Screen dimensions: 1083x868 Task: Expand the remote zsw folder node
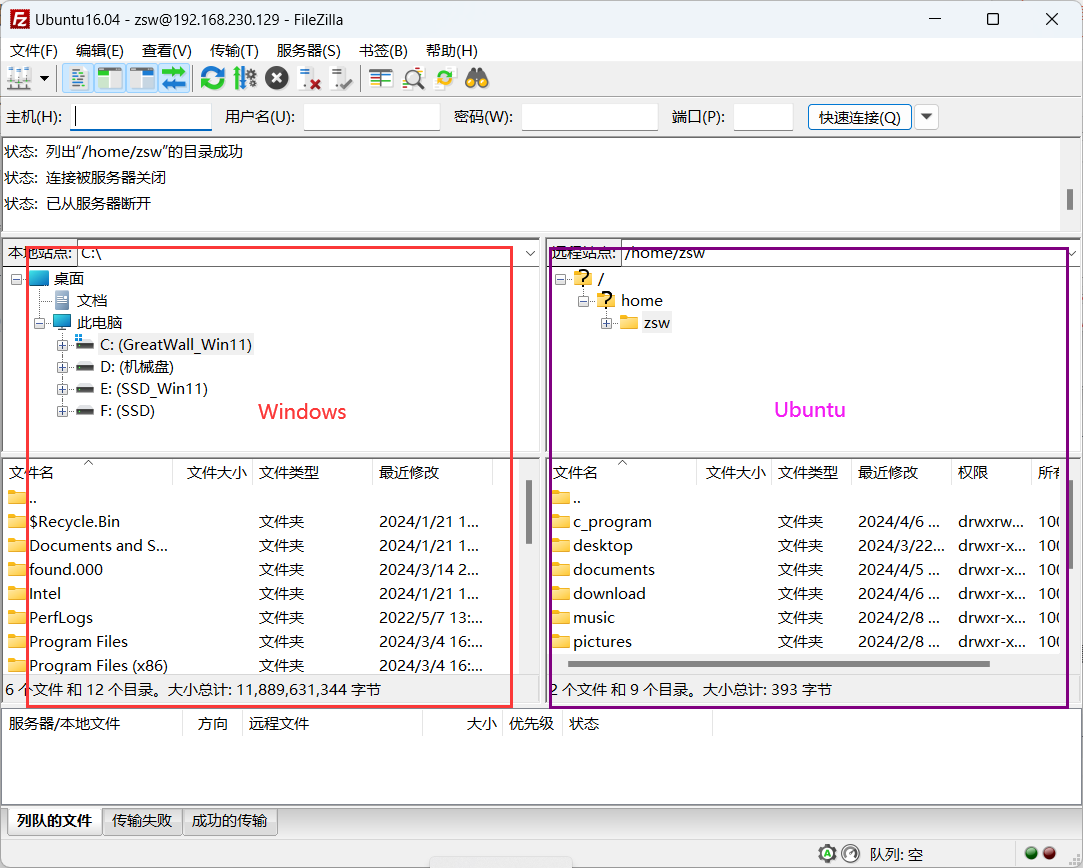[x=606, y=322]
